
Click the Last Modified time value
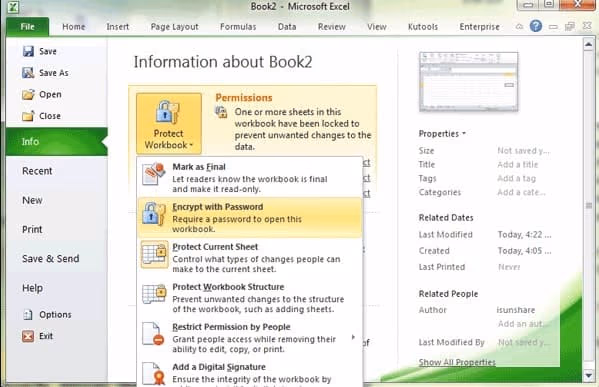tap(524, 235)
